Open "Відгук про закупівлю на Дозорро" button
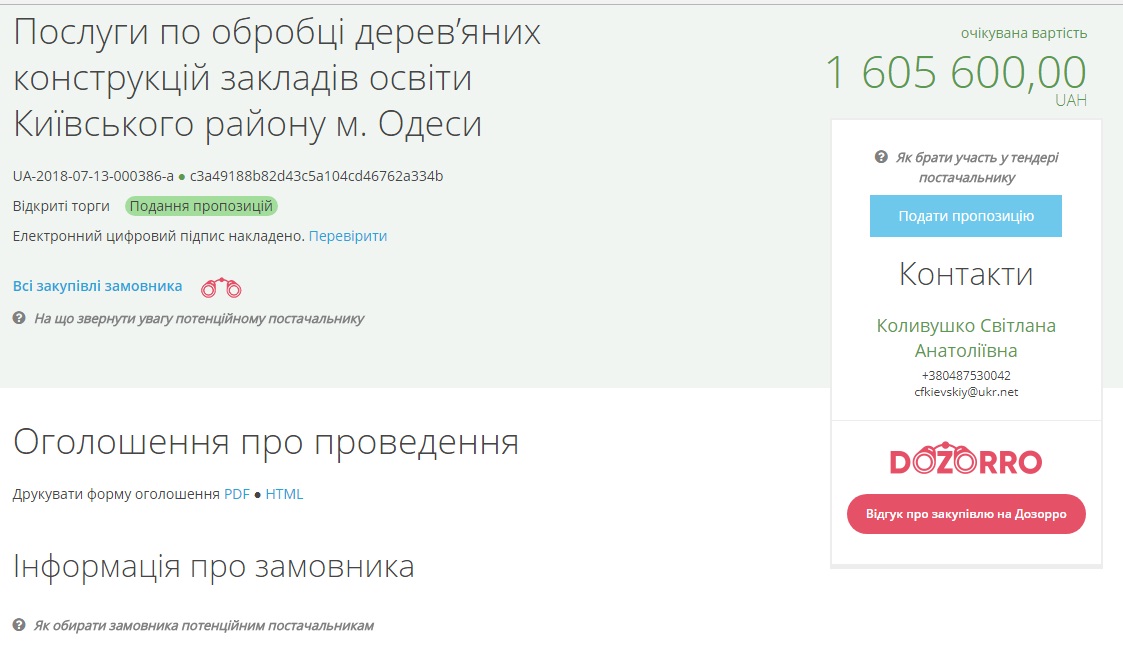 coord(966,514)
